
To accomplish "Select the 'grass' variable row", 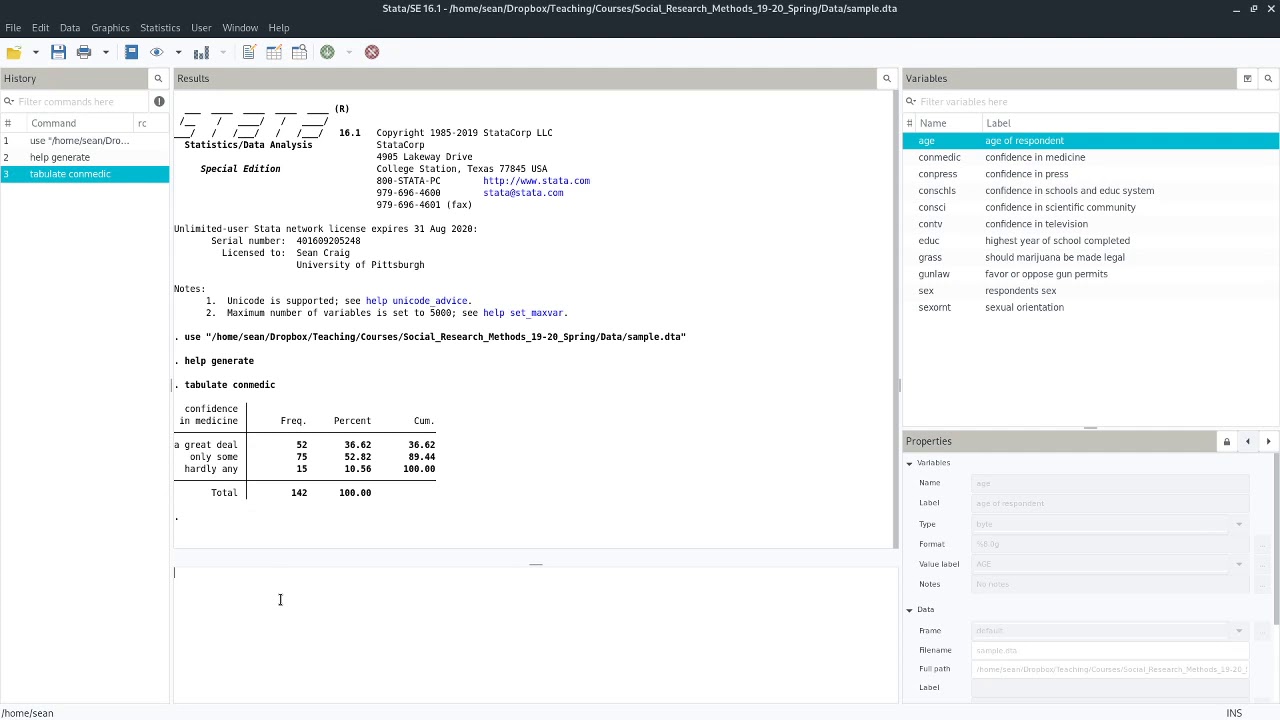I will point(1090,257).
